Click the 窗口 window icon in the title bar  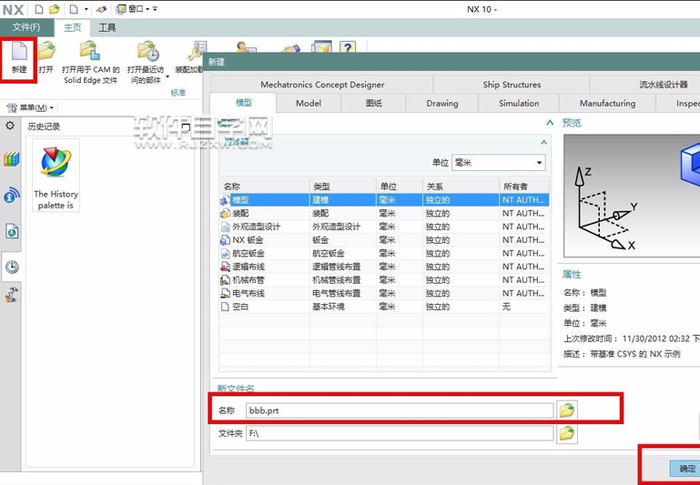coord(121,9)
